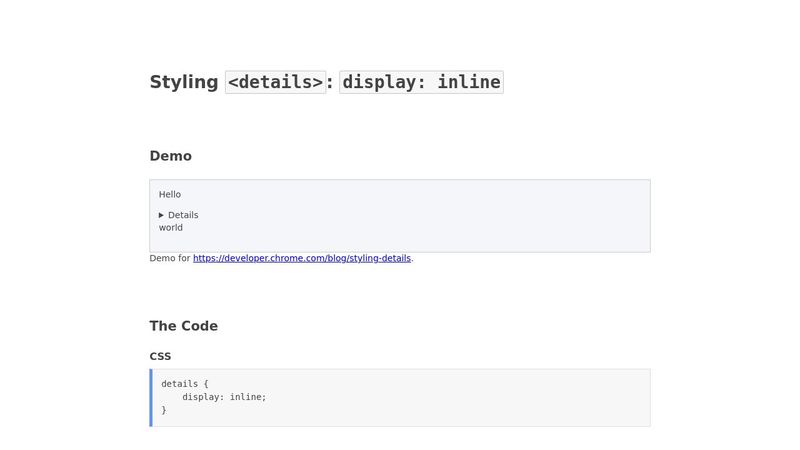This screenshot has height=450, width=800.
Task: Click the word "Styling" in page title
Action: (x=184, y=82)
